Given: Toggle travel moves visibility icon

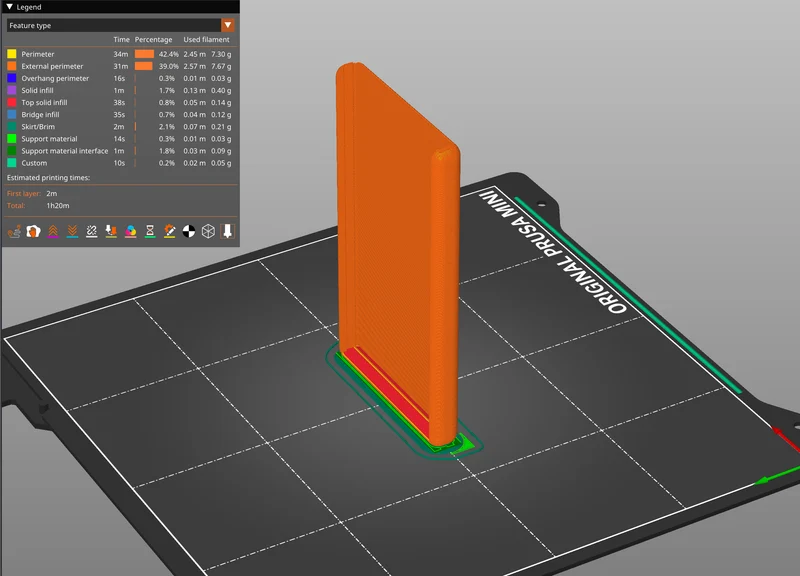Looking at the screenshot, I should [x=14, y=231].
